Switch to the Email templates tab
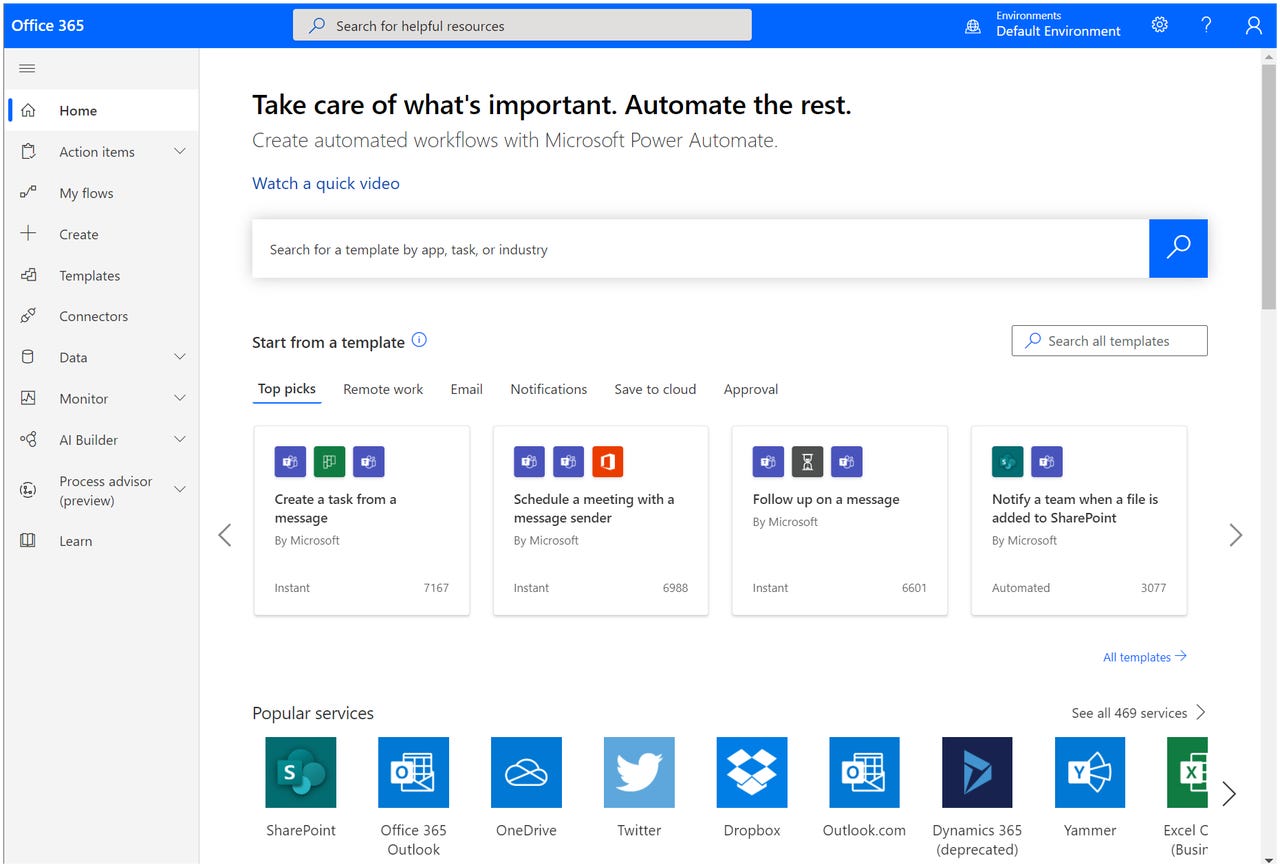The image size is (1280, 867). click(x=466, y=389)
